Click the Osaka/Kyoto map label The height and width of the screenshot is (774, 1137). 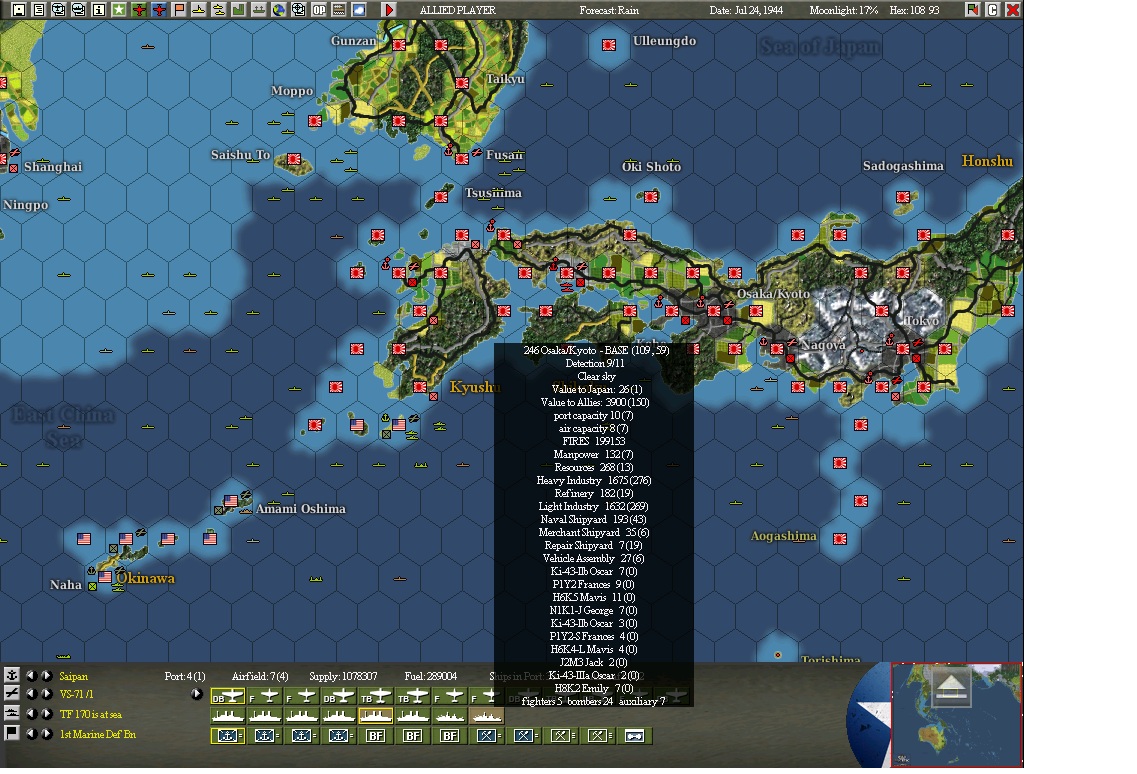(773, 294)
